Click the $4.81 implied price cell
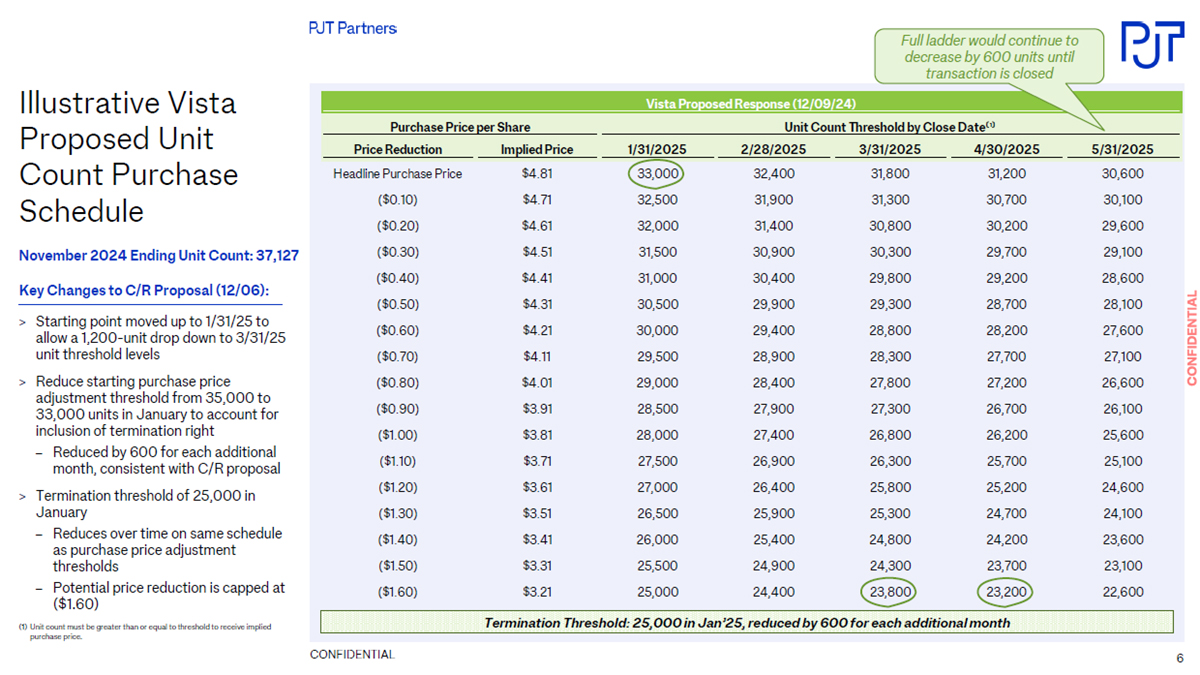This screenshot has width=1200, height=675. (x=537, y=174)
